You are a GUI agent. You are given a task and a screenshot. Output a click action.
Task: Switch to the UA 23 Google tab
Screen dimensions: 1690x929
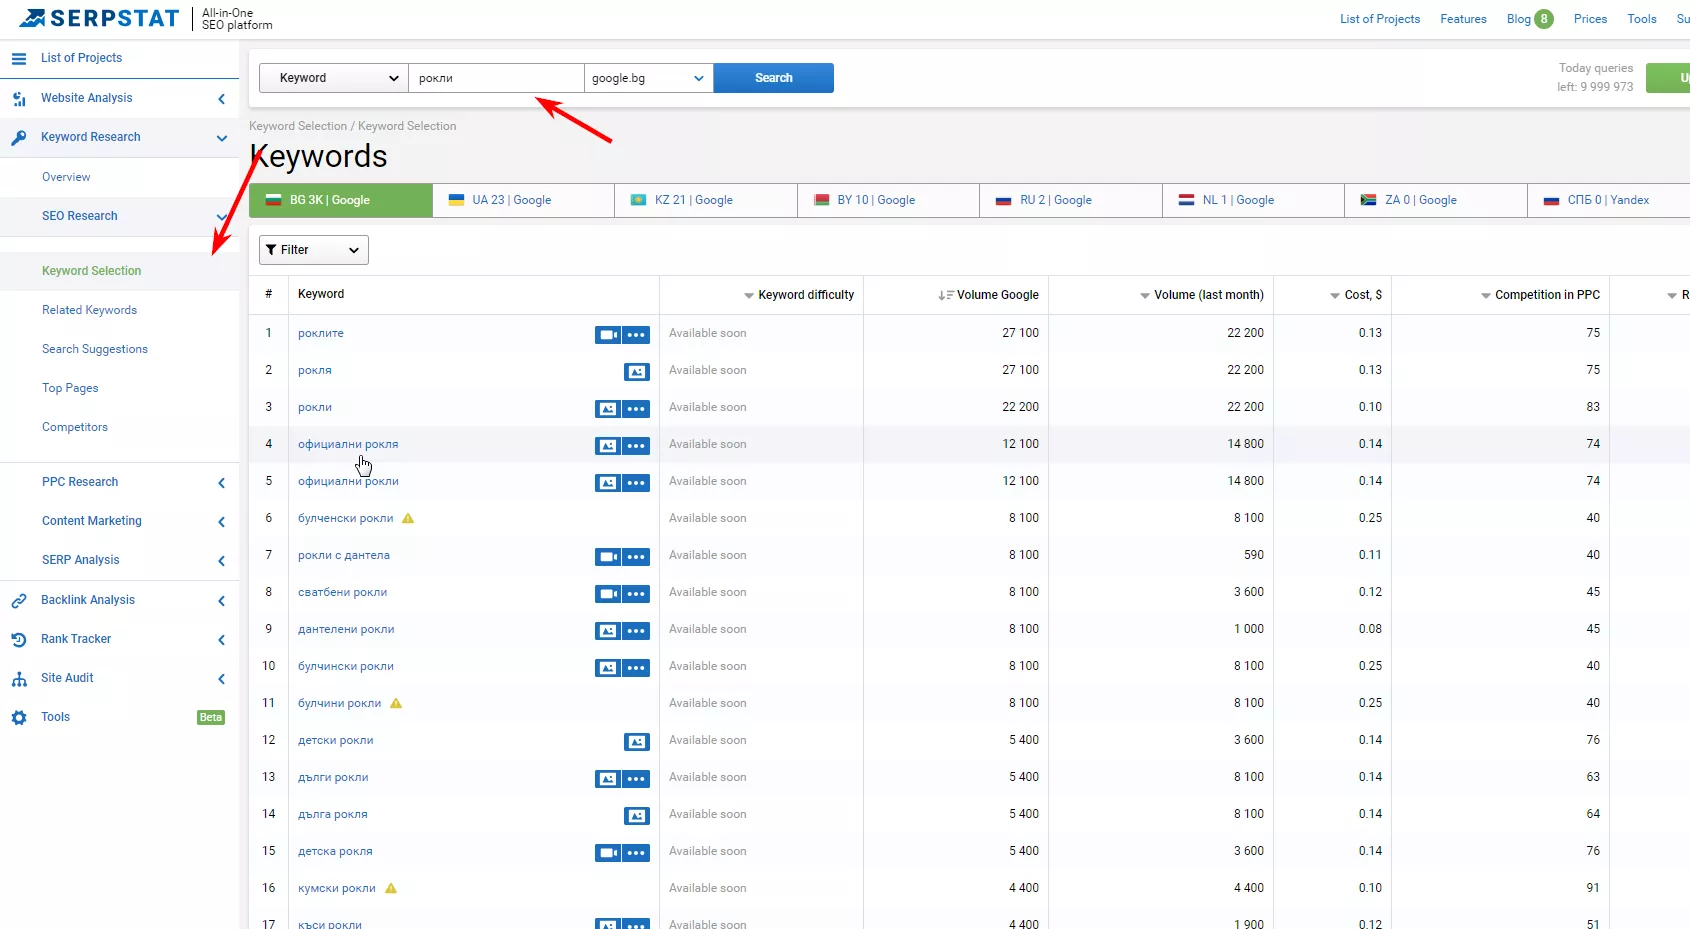click(524, 200)
